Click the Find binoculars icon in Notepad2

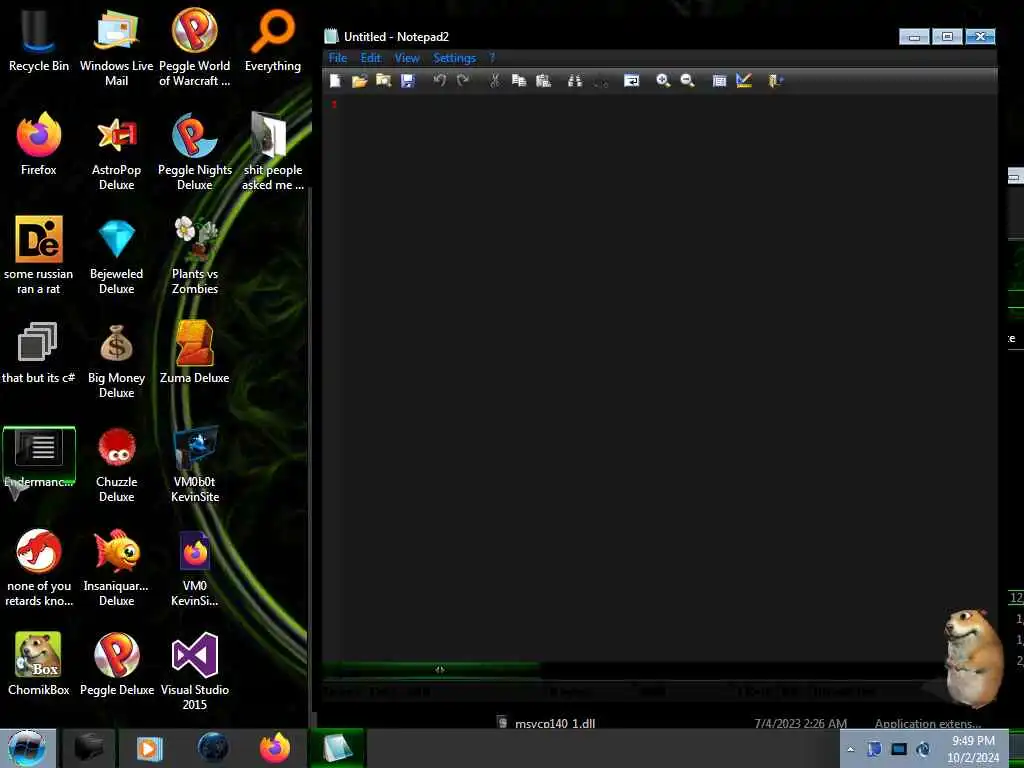coord(575,80)
